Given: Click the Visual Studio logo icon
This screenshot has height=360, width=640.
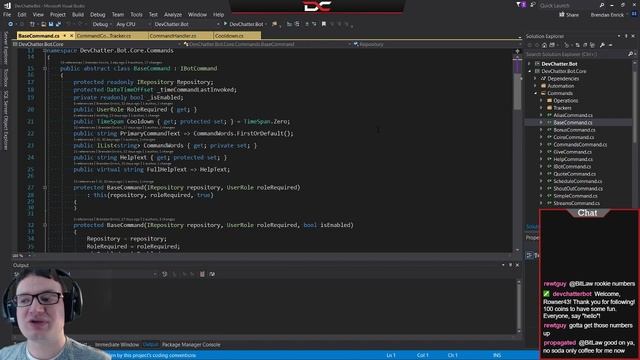Looking at the screenshot, I should pyautogui.click(x=7, y=6).
